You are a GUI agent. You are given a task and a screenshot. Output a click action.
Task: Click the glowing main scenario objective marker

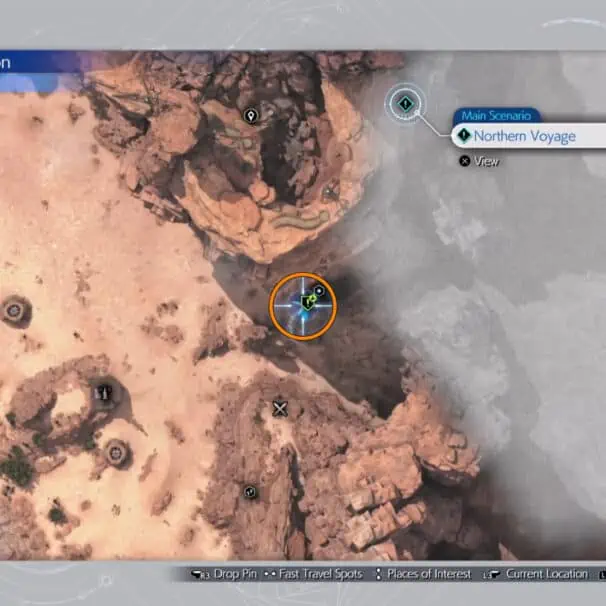(404, 103)
